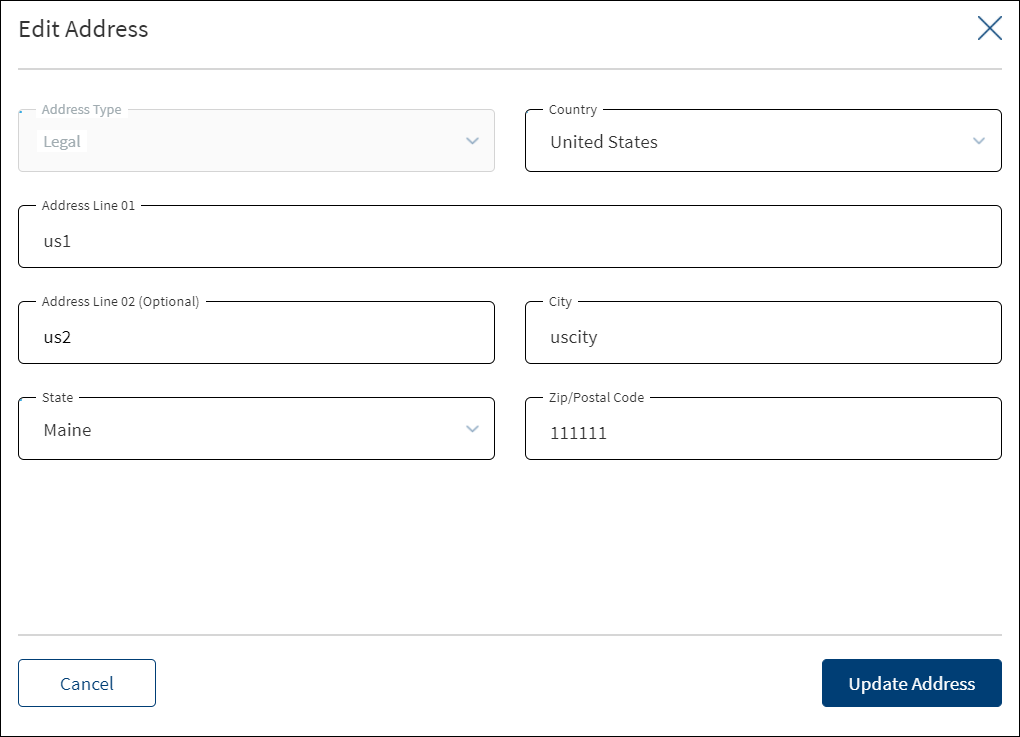Click the Address Line 02 field
Screen dimensions: 1020x737
pyautogui.click(x=256, y=332)
